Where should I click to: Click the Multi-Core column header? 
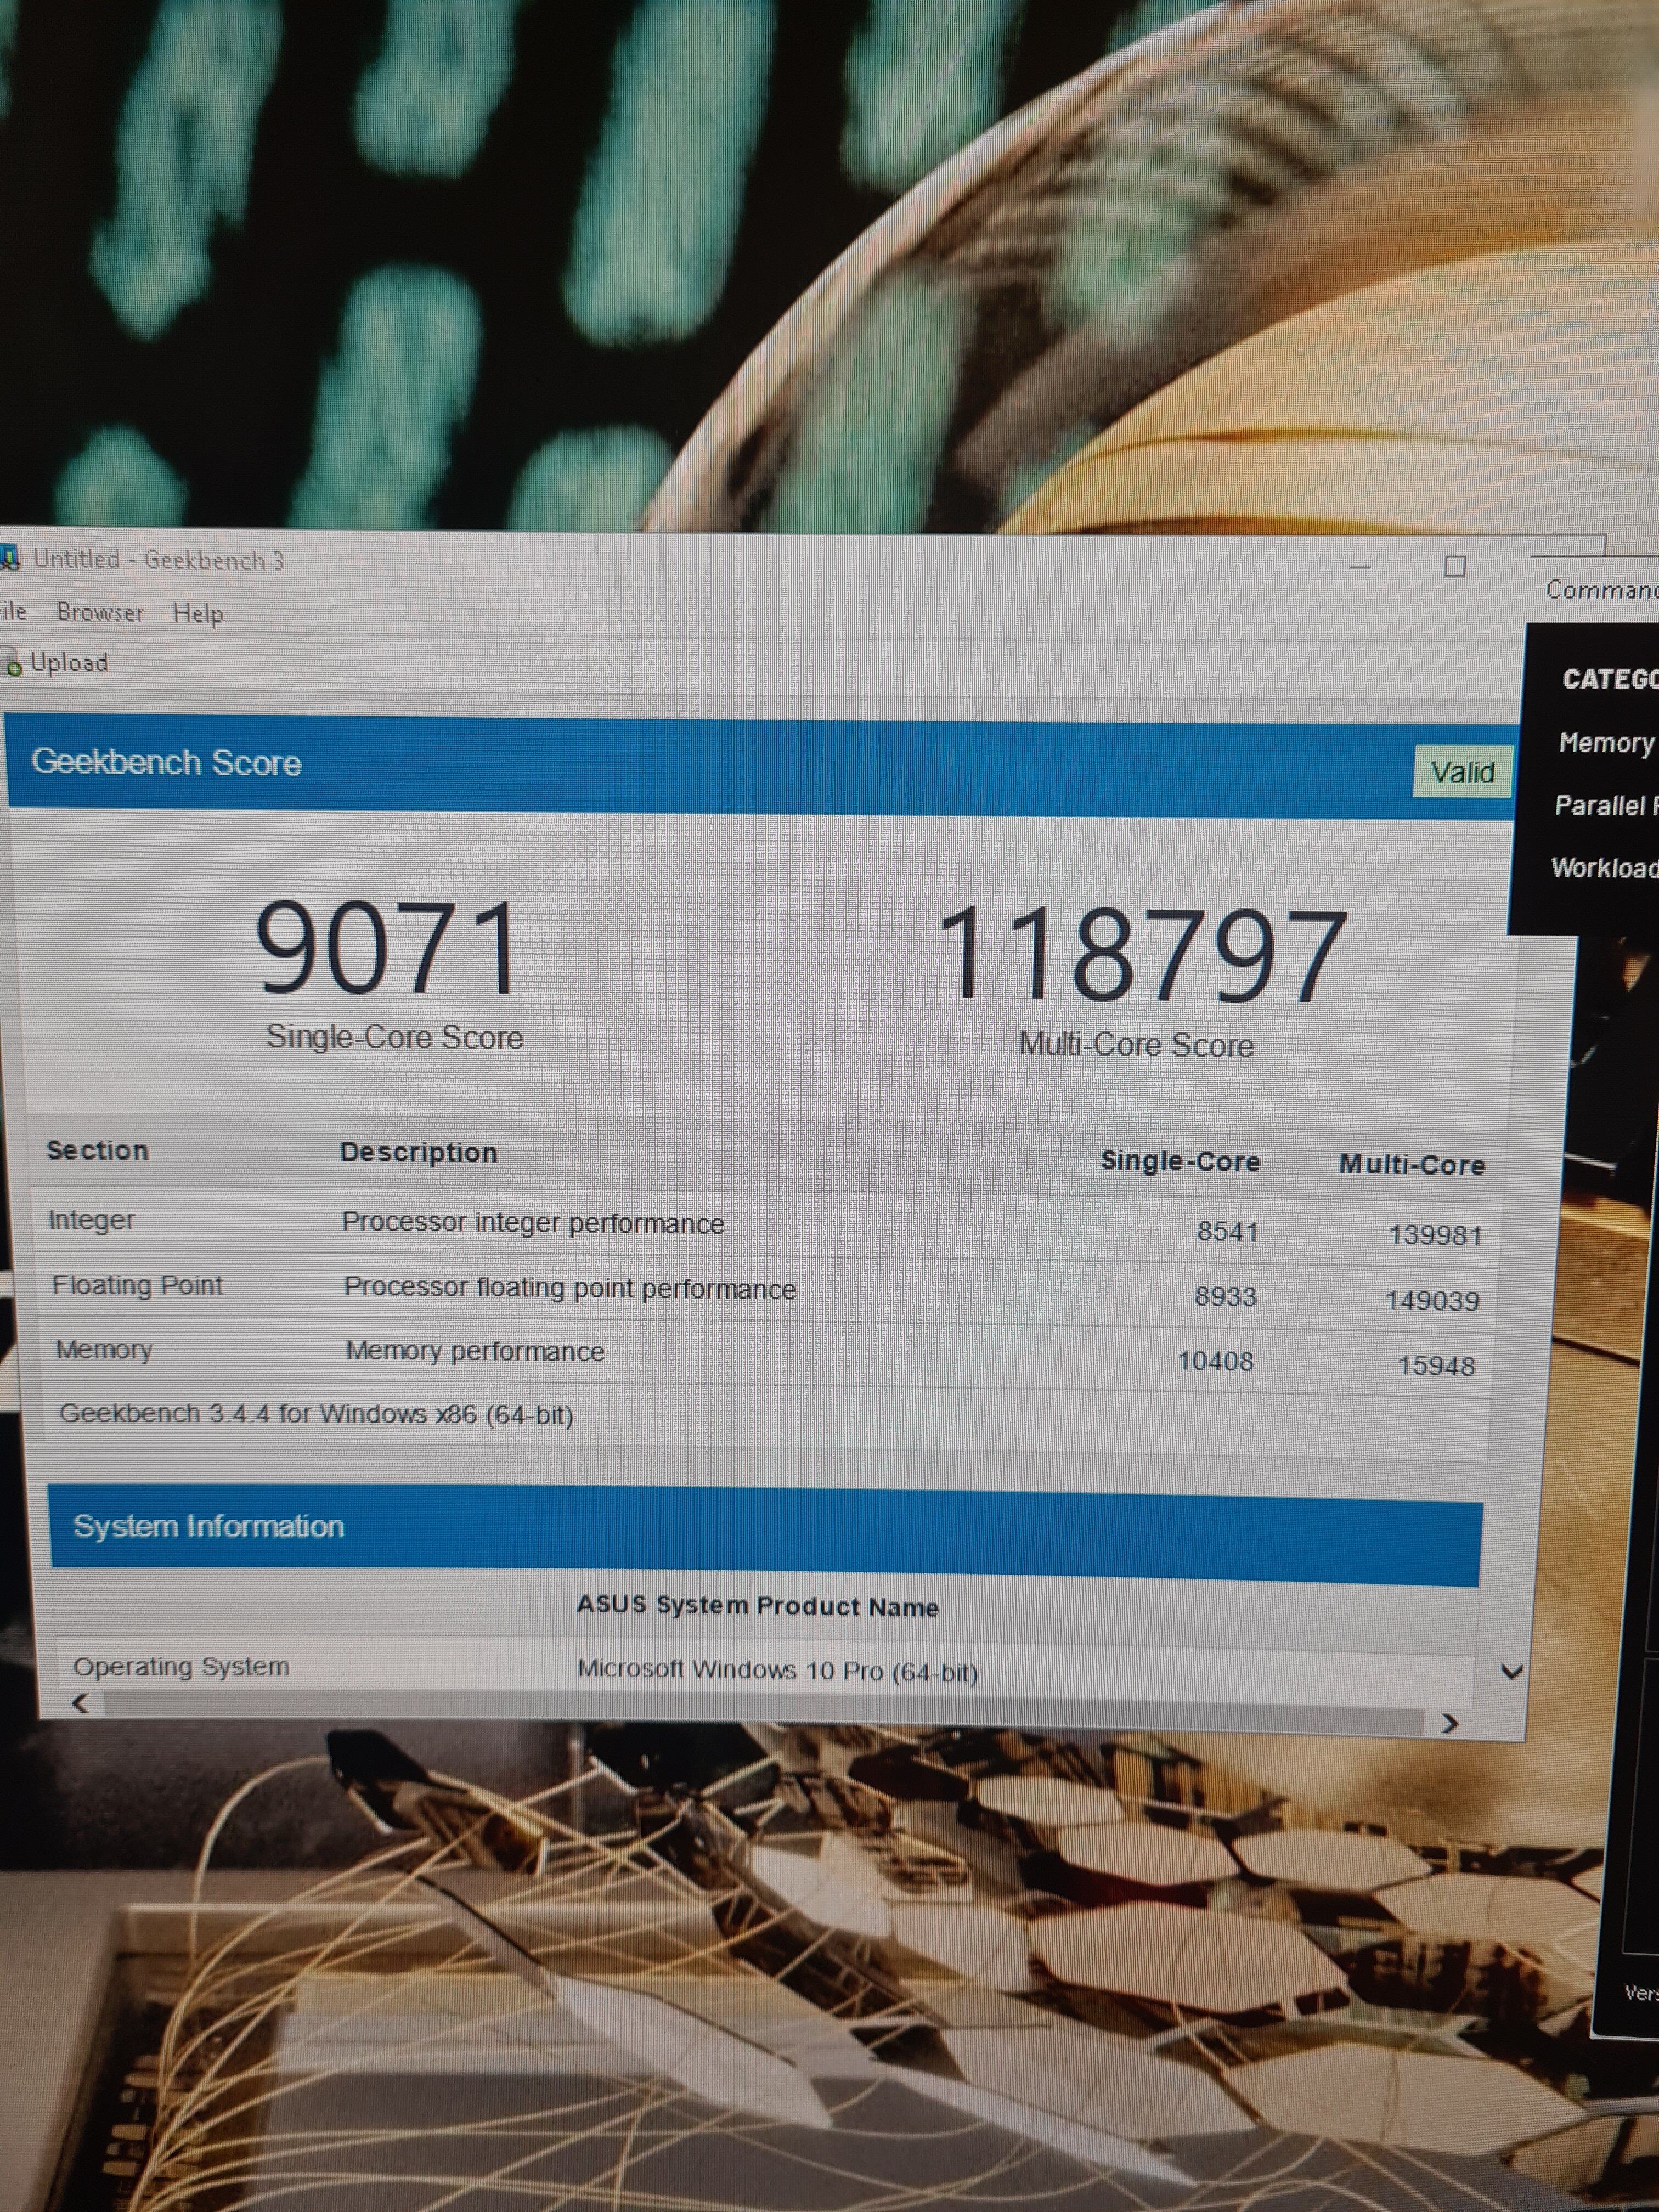click(x=1412, y=1165)
